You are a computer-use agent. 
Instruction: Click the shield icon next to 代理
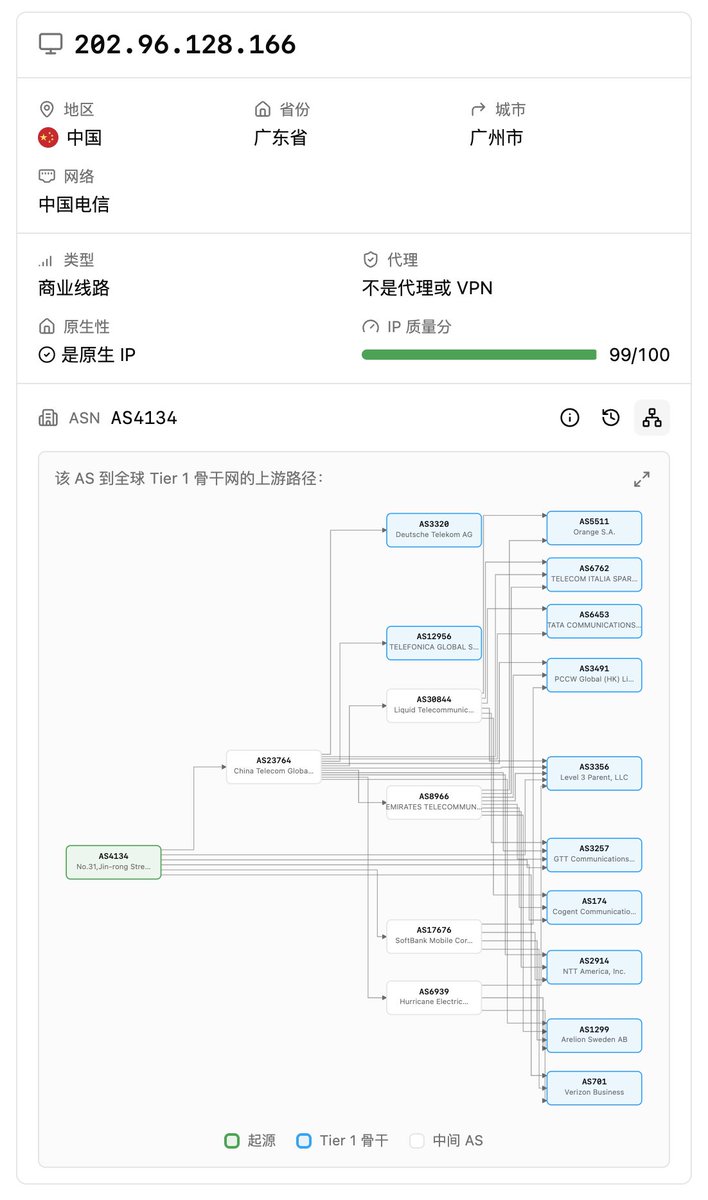tap(370, 260)
